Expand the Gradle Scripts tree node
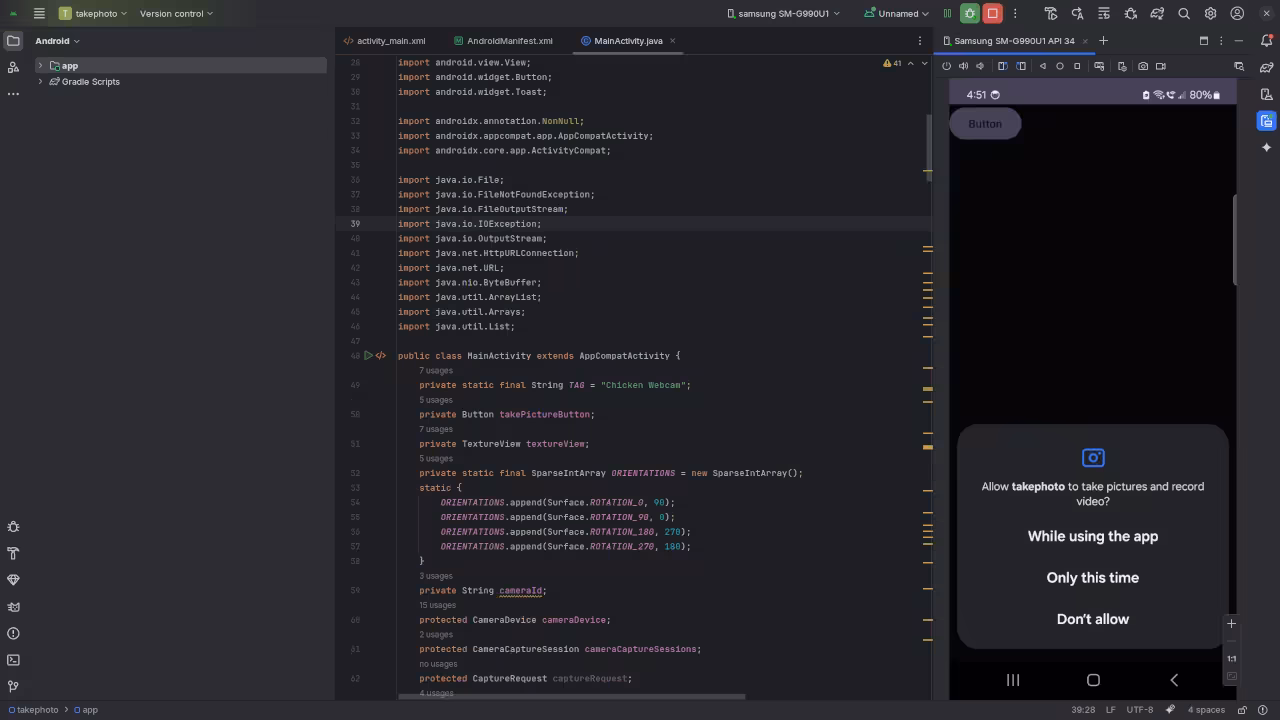This screenshot has height=720, width=1280. pos(40,82)
